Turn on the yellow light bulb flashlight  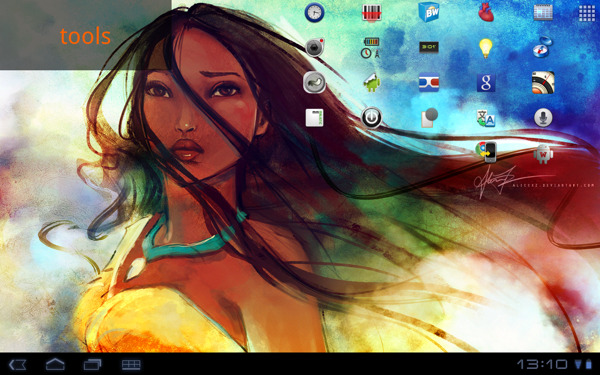(x=486, y=48)
